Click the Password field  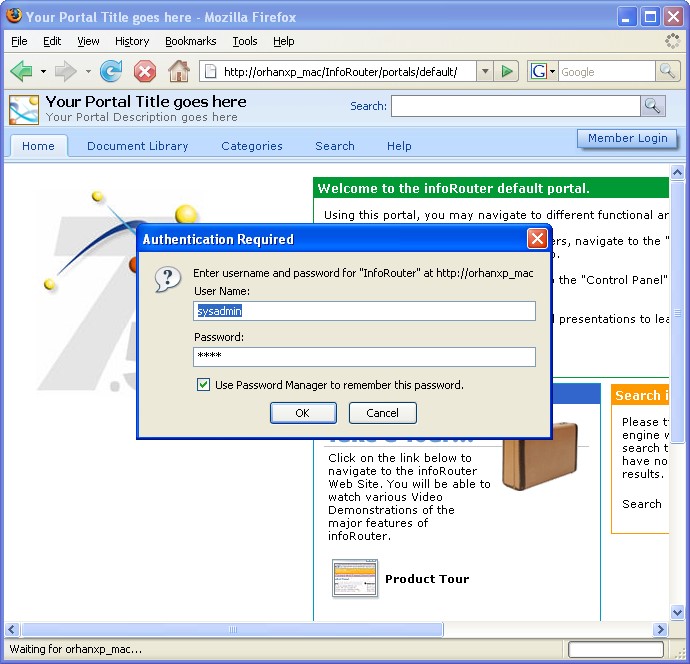point(364,356)
